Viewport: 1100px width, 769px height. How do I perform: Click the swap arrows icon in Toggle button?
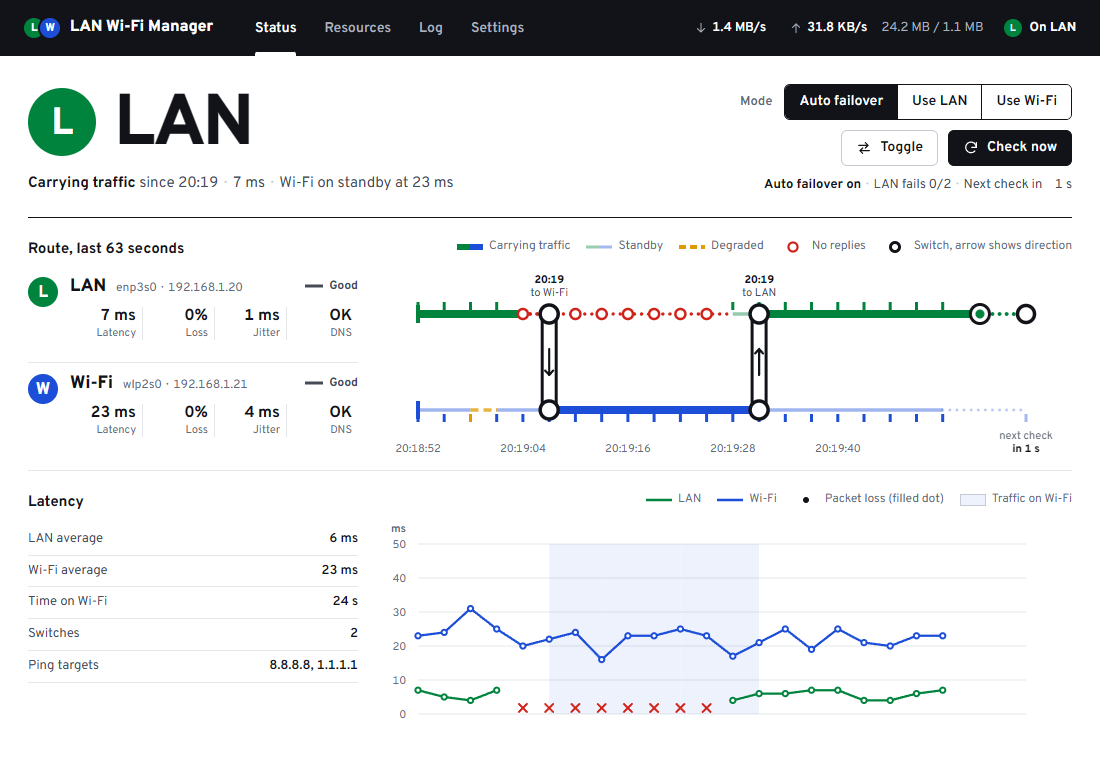[x=864, y=147]
